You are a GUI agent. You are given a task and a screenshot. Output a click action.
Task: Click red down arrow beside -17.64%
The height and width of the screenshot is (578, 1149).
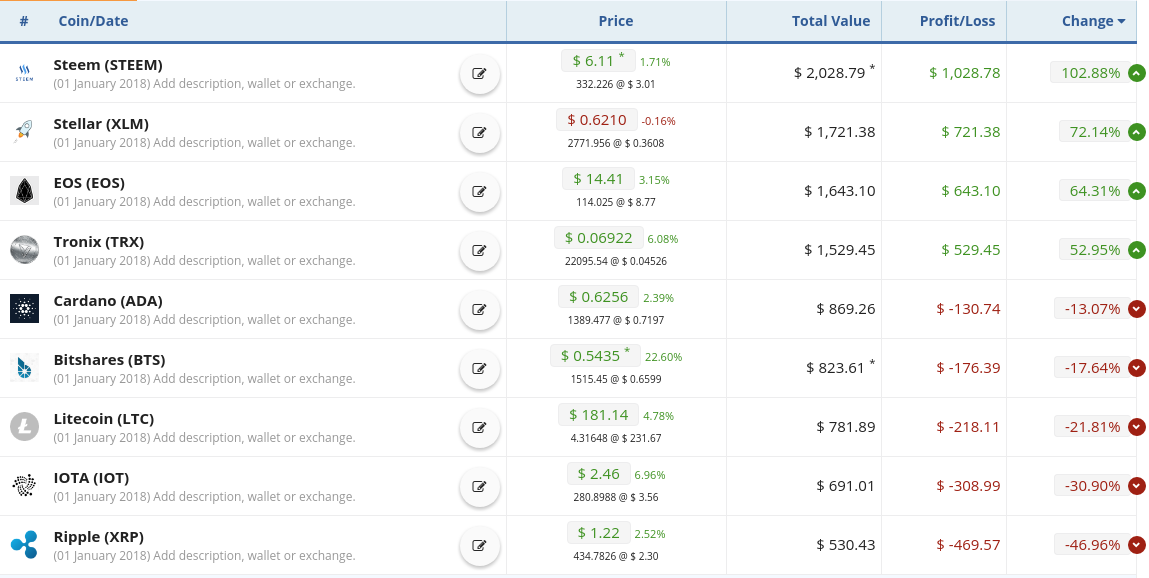pos(1137,368)
